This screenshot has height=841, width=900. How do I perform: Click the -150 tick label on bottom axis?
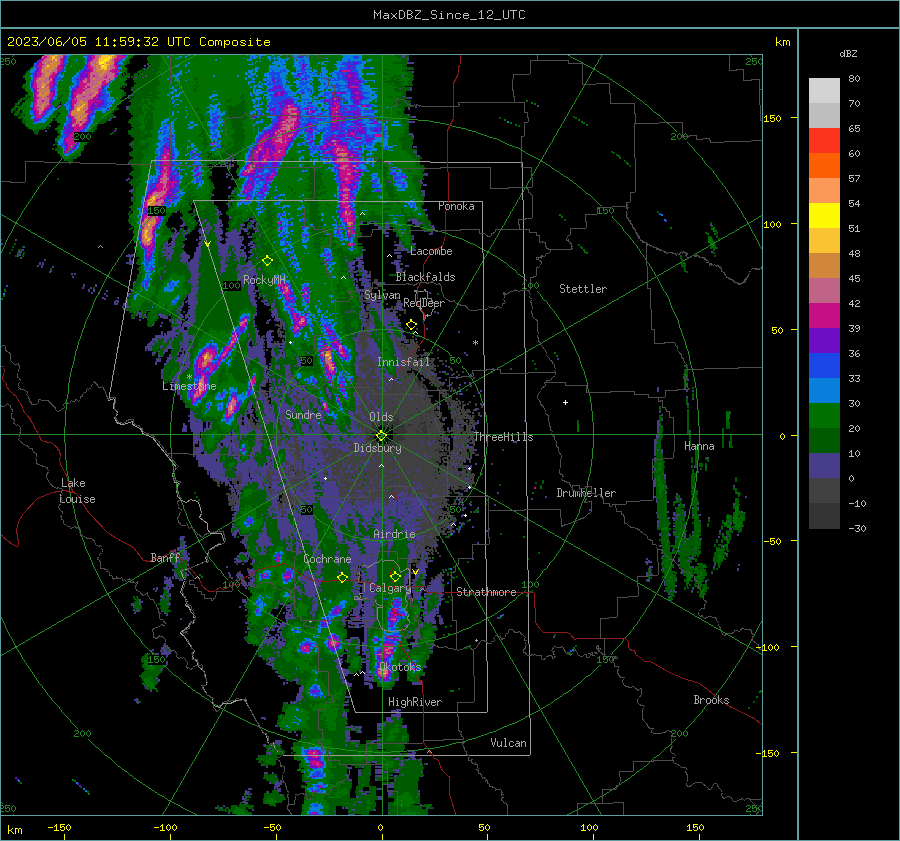click(59, 827)
